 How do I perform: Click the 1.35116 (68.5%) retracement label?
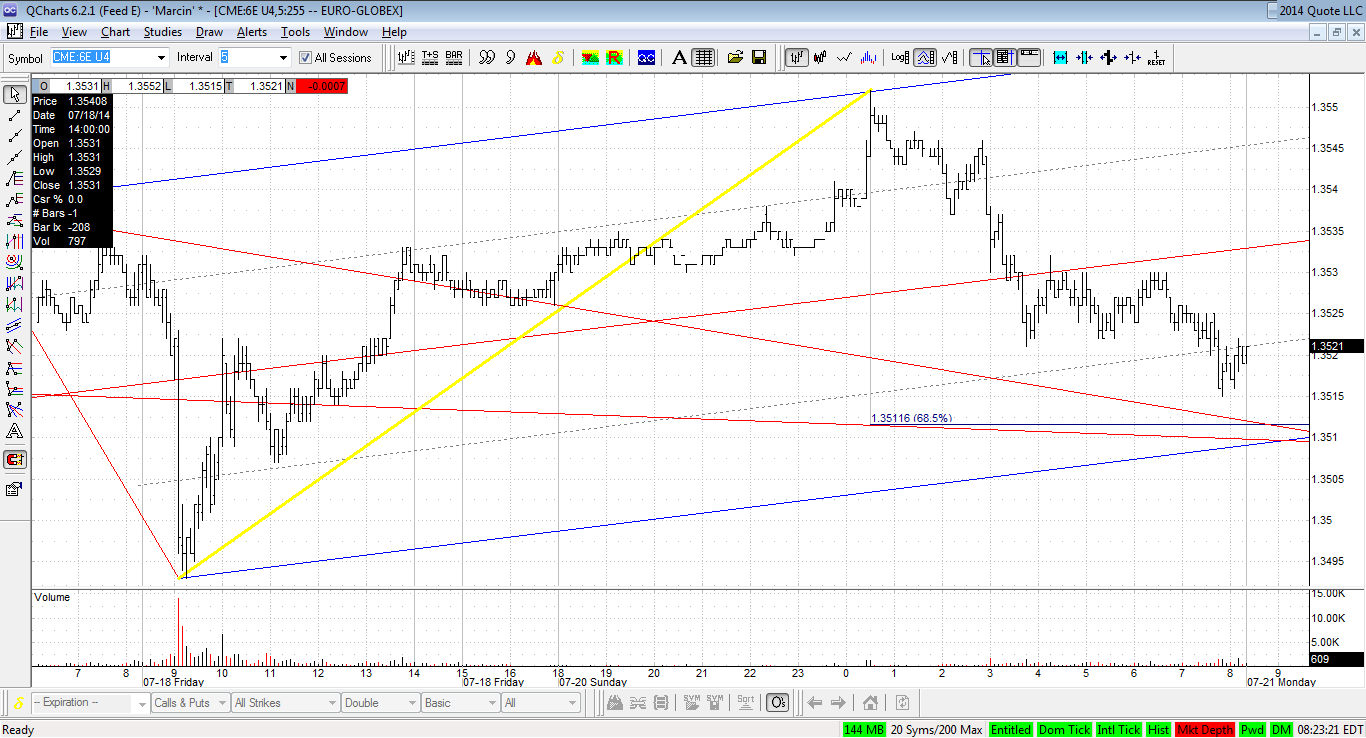point(911,418)
